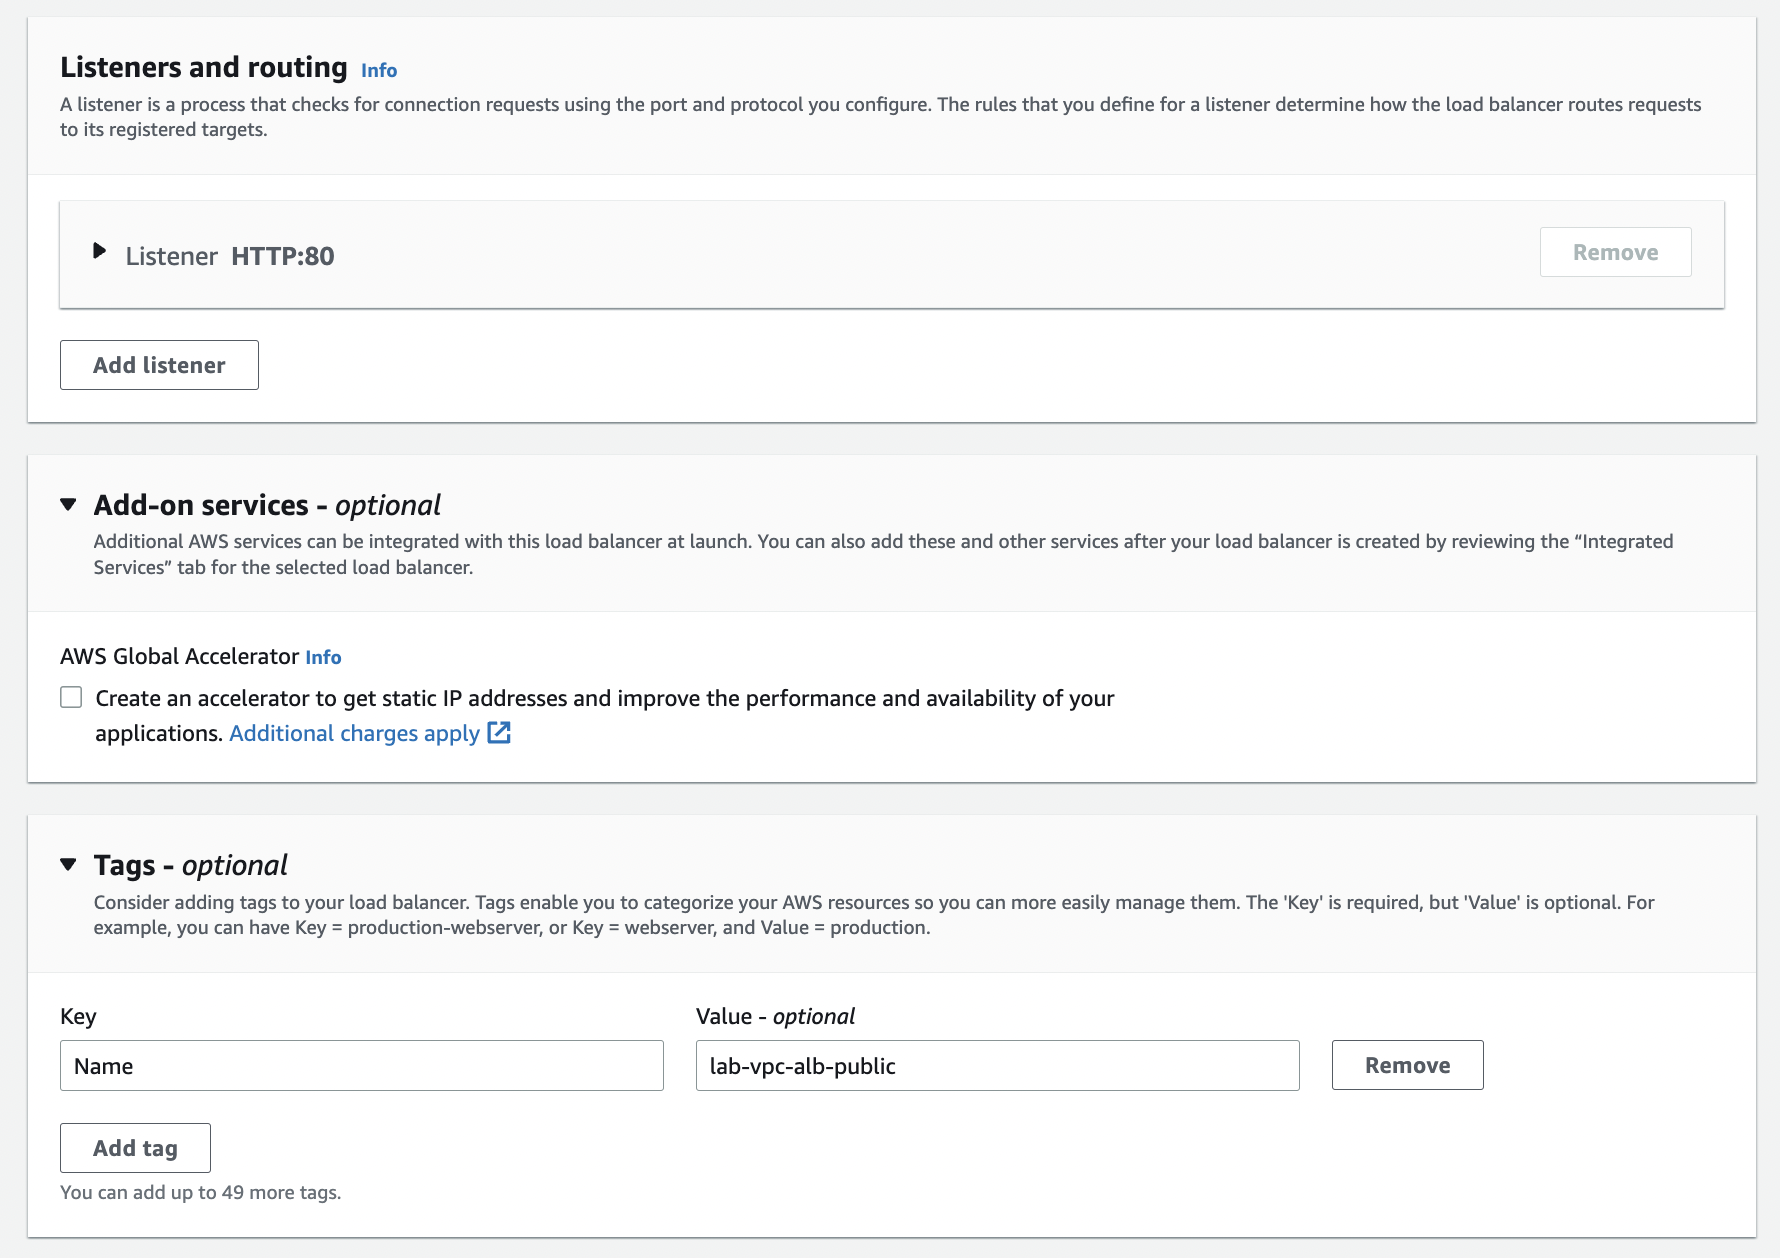Remove the HTTP:80 listener

tap(1615, 252)
